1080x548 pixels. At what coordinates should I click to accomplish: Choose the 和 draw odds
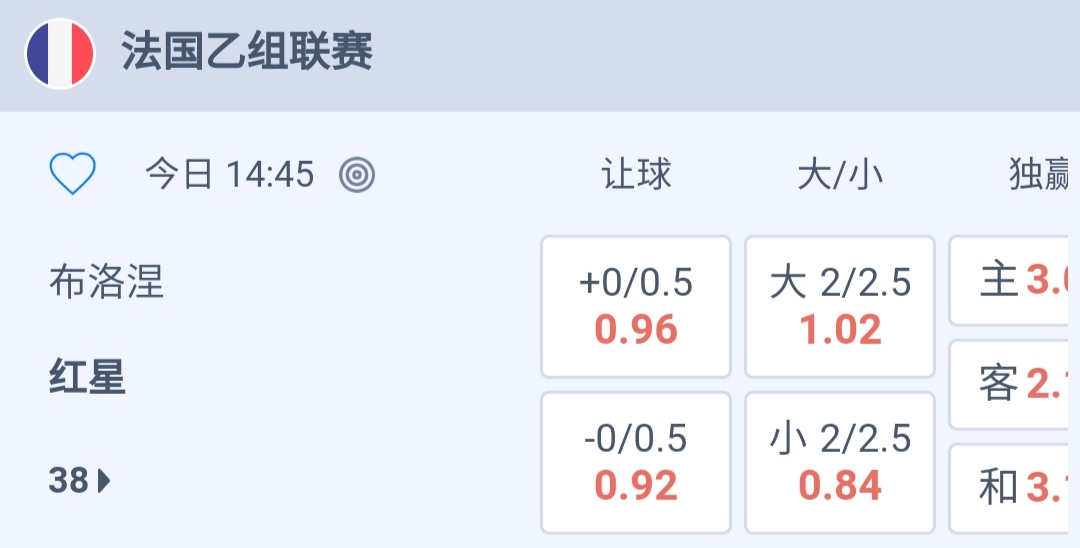1015,488
